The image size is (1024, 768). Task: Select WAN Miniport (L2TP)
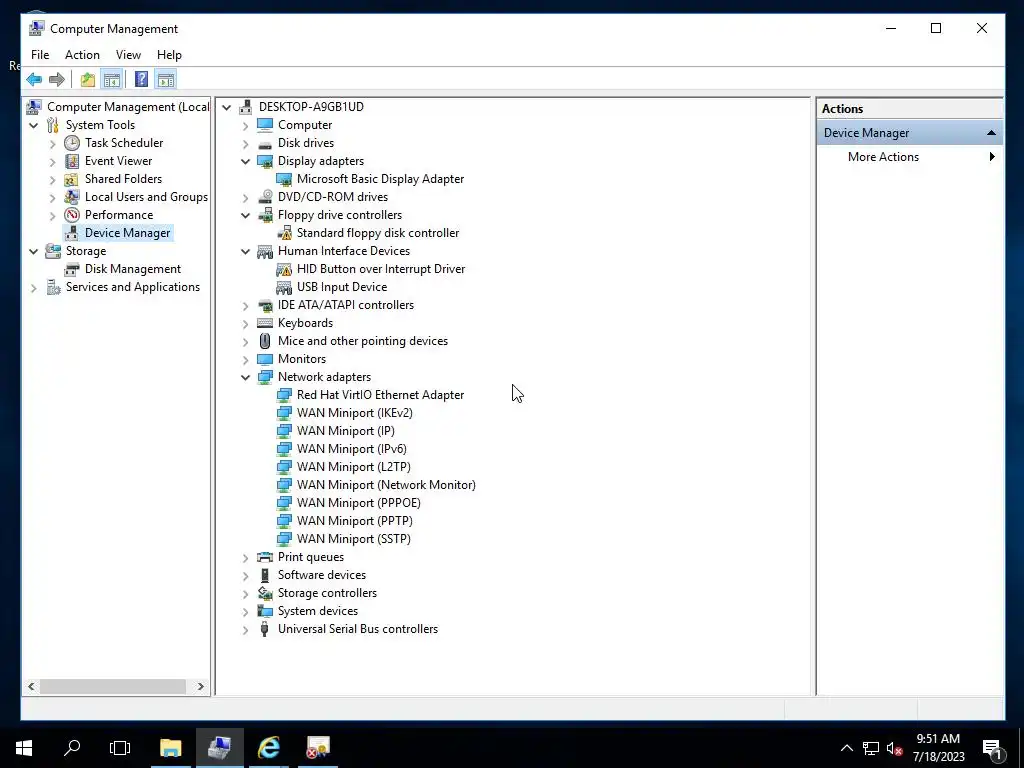353,467
